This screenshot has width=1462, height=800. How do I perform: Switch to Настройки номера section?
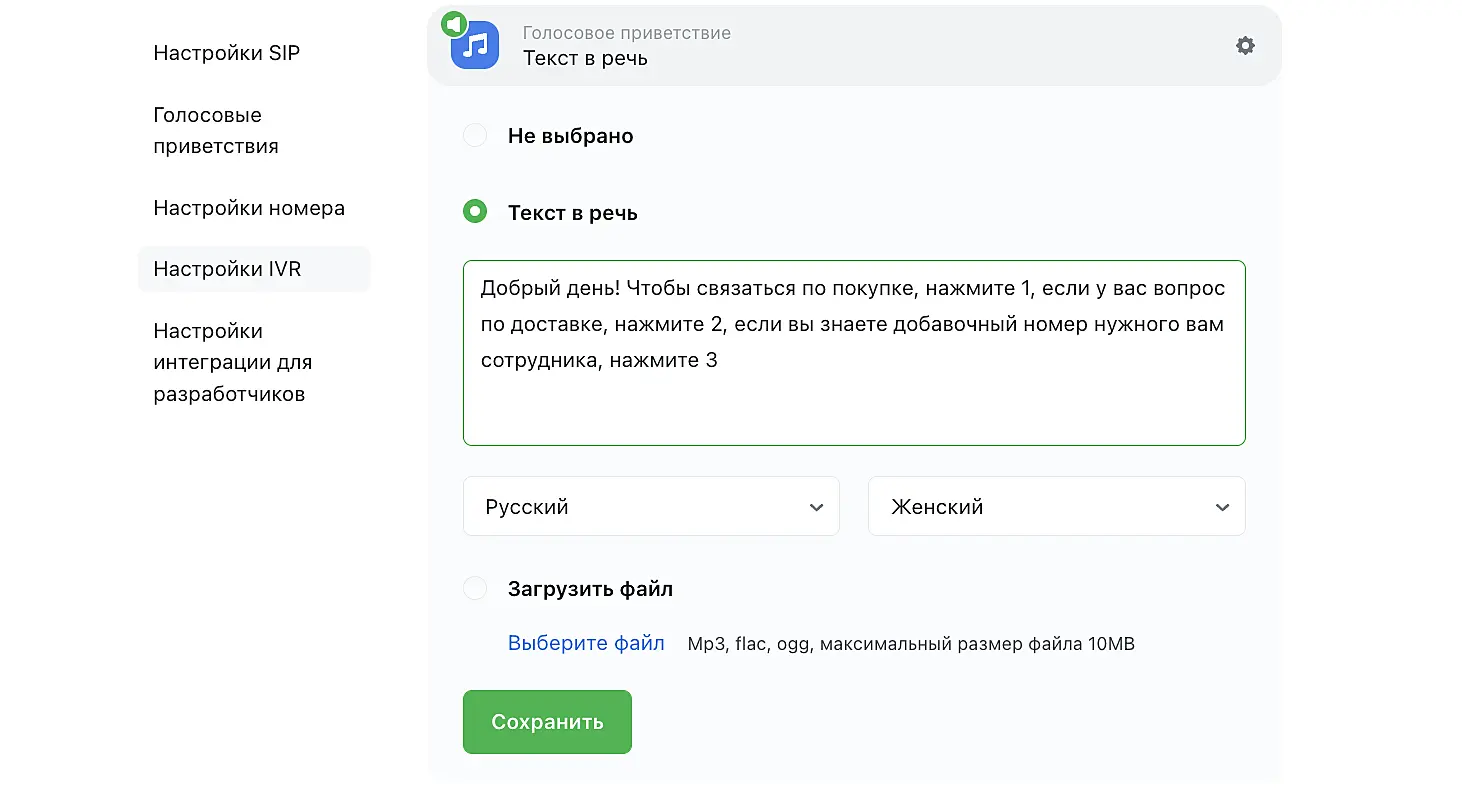point(249,208)
